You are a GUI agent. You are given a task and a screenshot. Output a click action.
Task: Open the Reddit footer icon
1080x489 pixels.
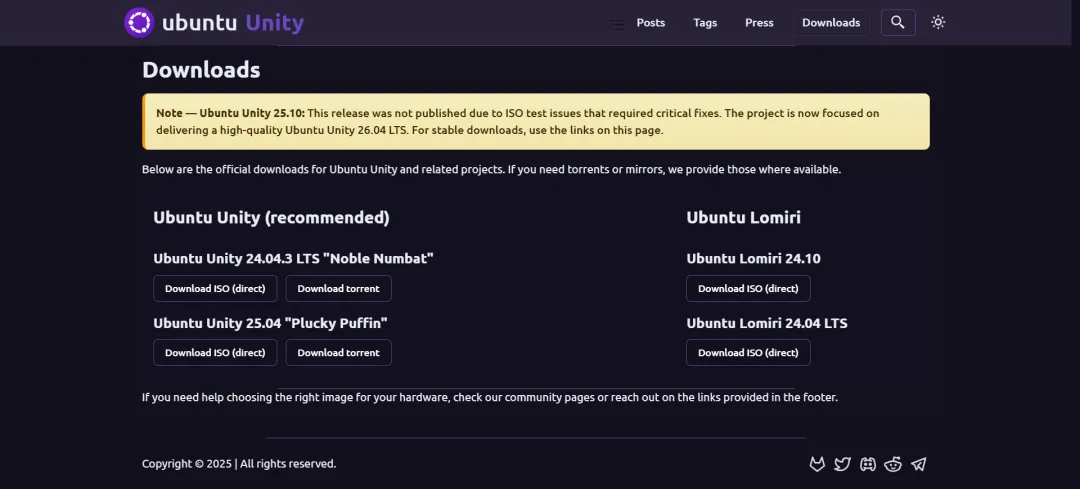tap(893, 464)
